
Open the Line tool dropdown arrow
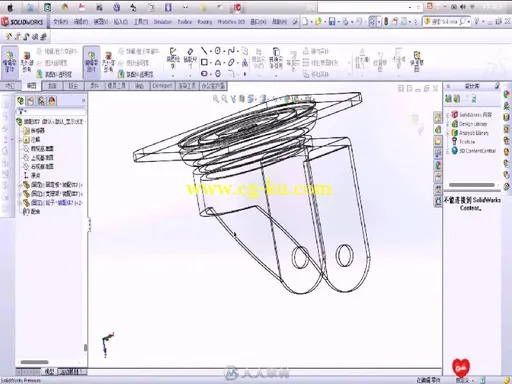(x=210, y=51)
